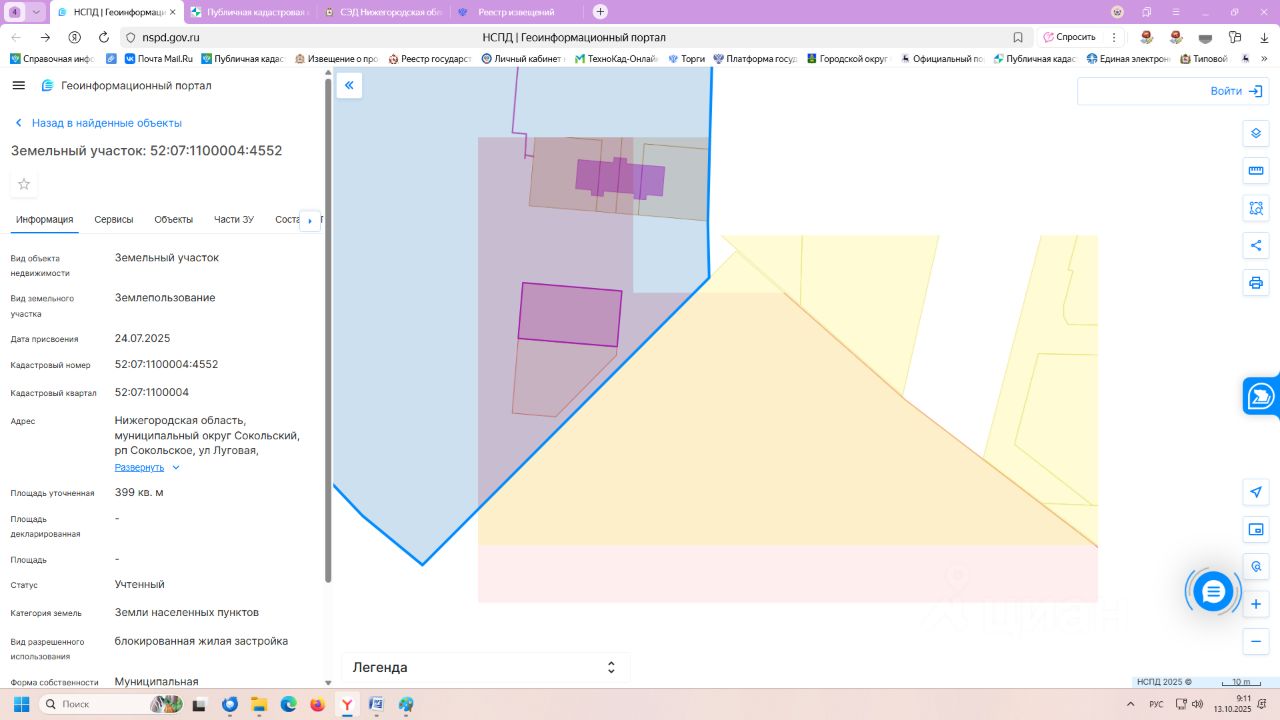Open the Личный кабинет bookmark
1280x720 pixels.
(523, 59)
